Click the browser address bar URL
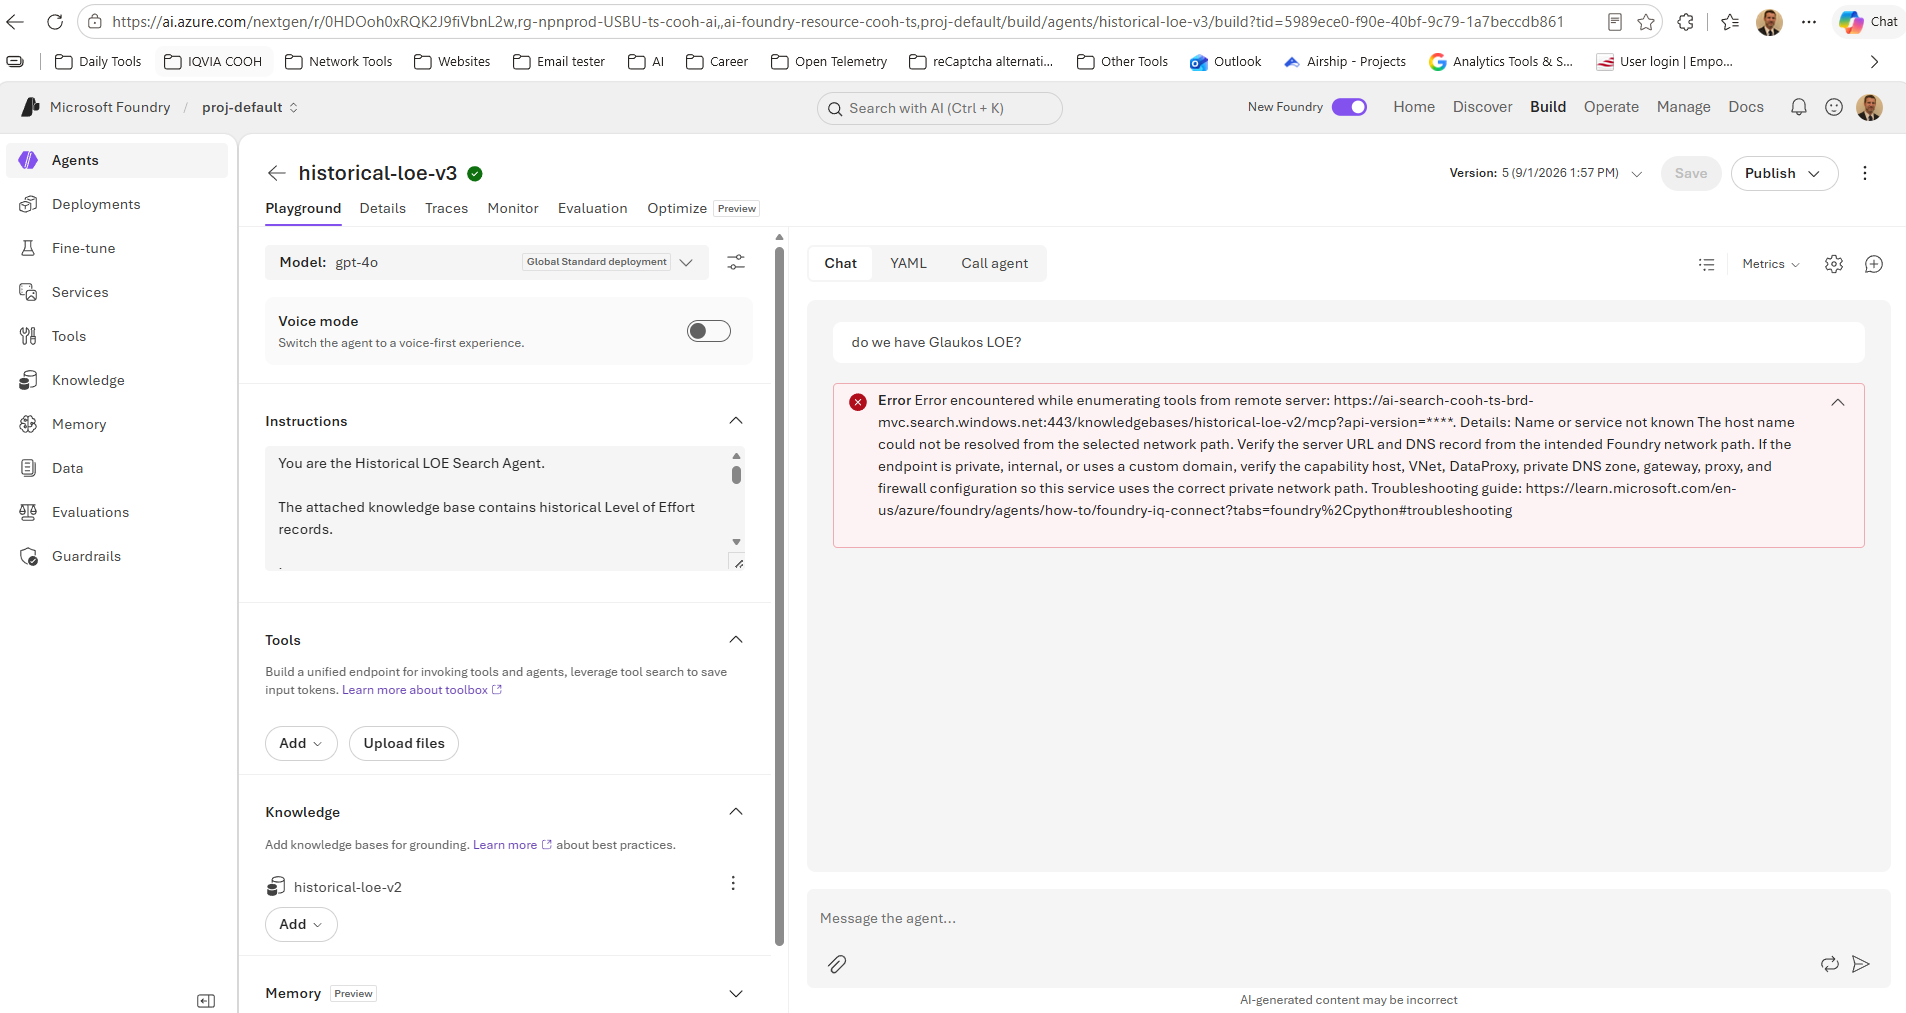The width and height of the screenshot is (1906, 1013). [838, 21]
